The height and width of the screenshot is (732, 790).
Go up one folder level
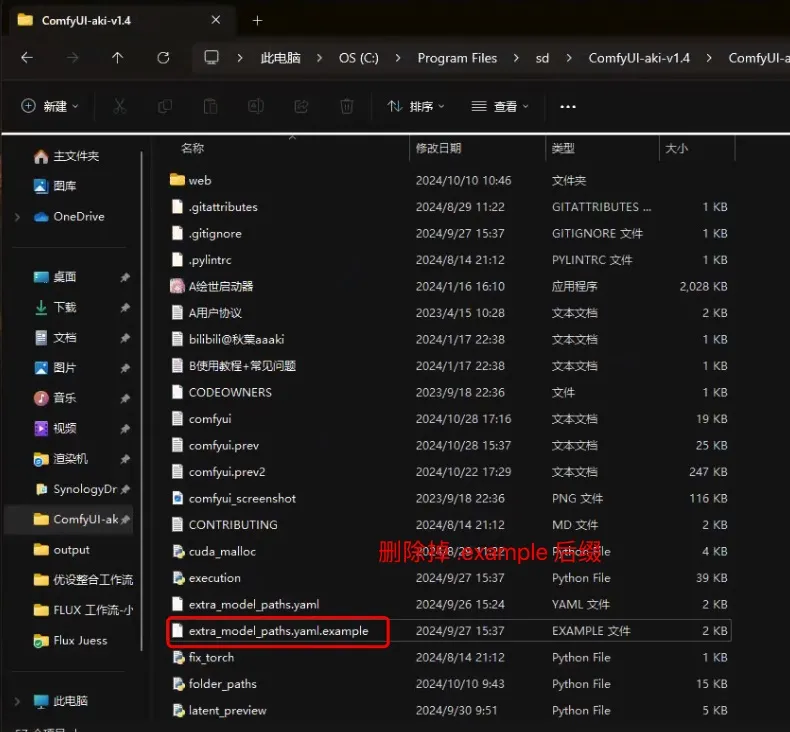pyautogui.click(x=117, y=58)
